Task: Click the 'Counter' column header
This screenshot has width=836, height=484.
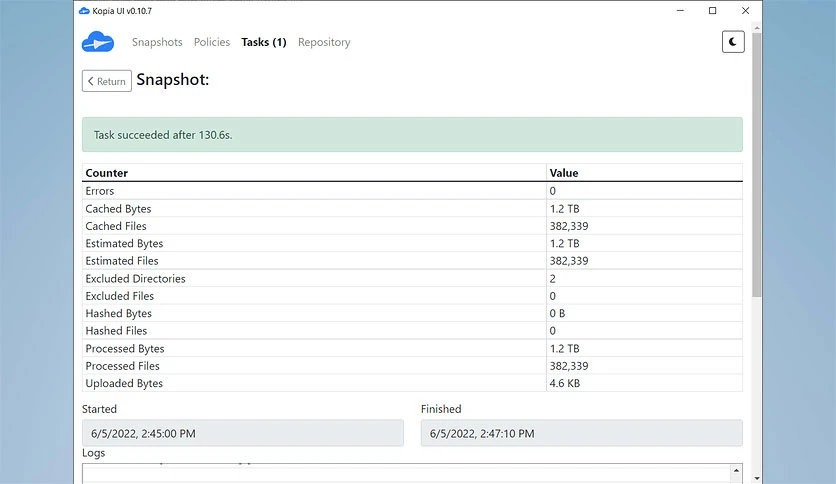Action: click(107, 173)
